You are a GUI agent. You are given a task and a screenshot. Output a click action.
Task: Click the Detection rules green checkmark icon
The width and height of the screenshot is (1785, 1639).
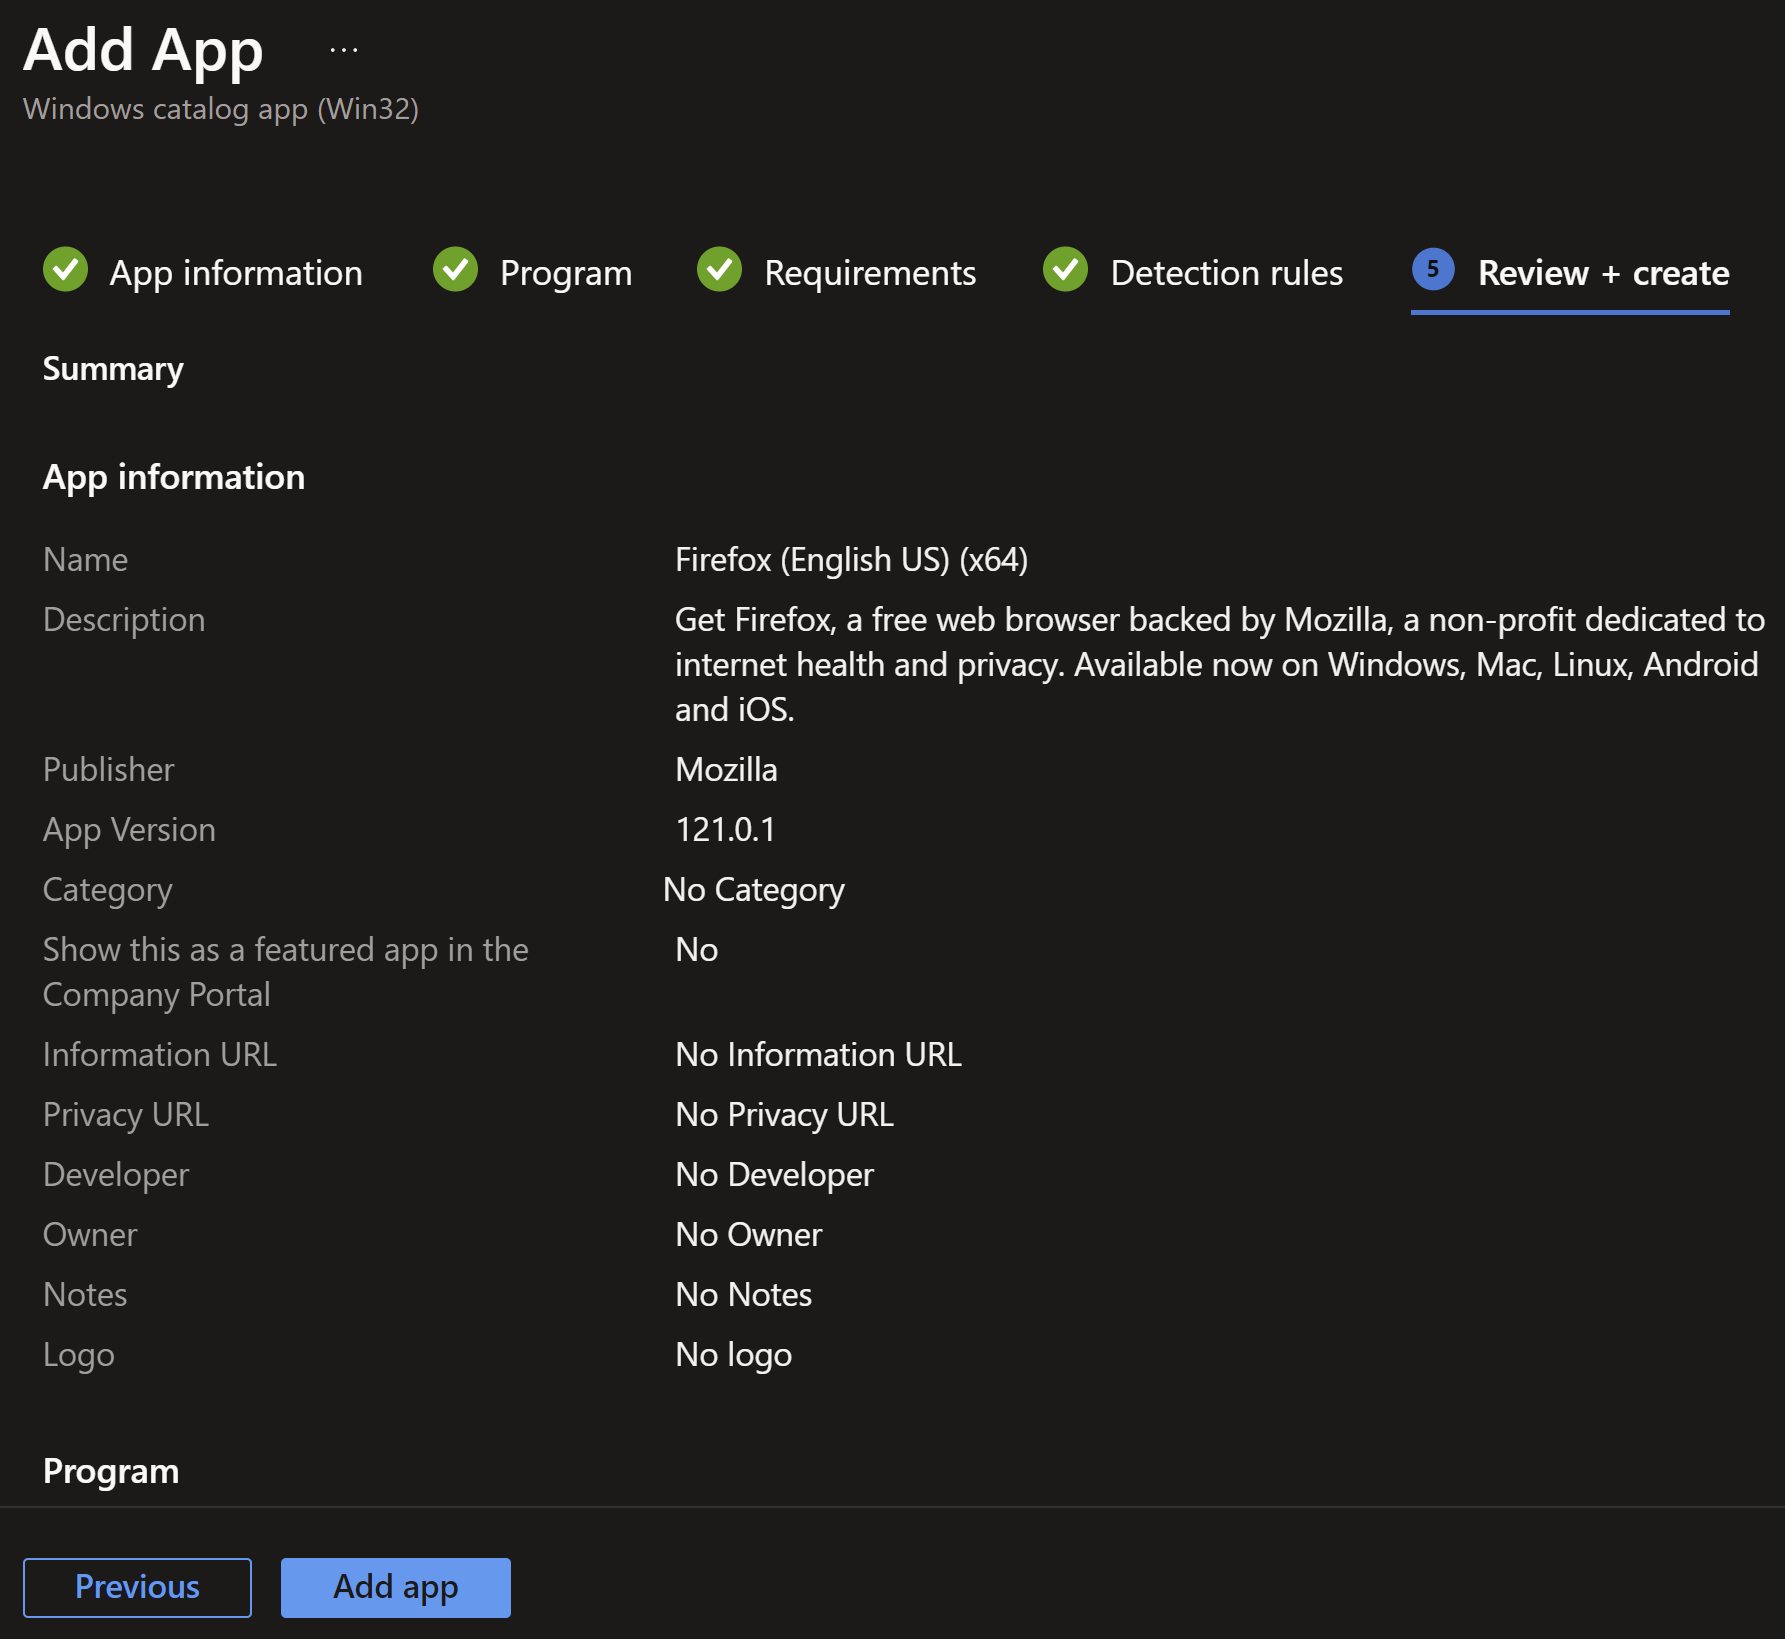1066,270
